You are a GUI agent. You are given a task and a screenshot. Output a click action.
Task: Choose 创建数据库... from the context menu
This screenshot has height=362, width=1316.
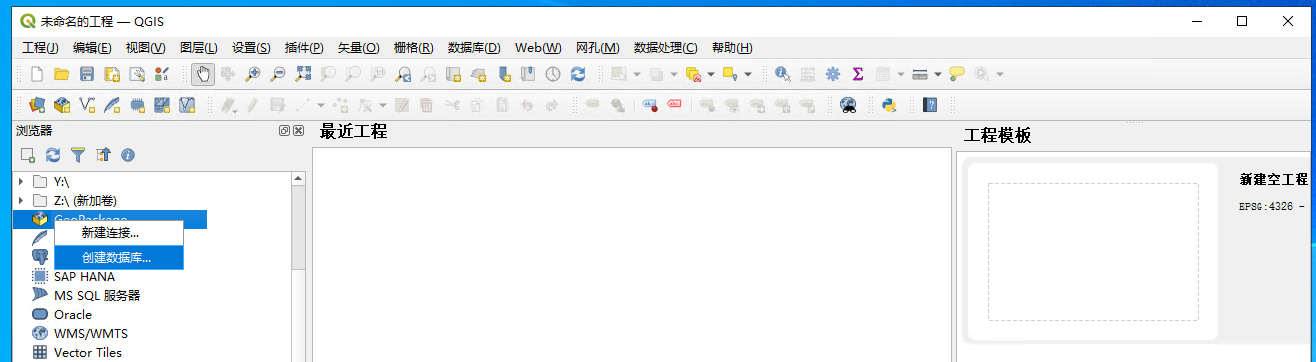coord(119,257)
